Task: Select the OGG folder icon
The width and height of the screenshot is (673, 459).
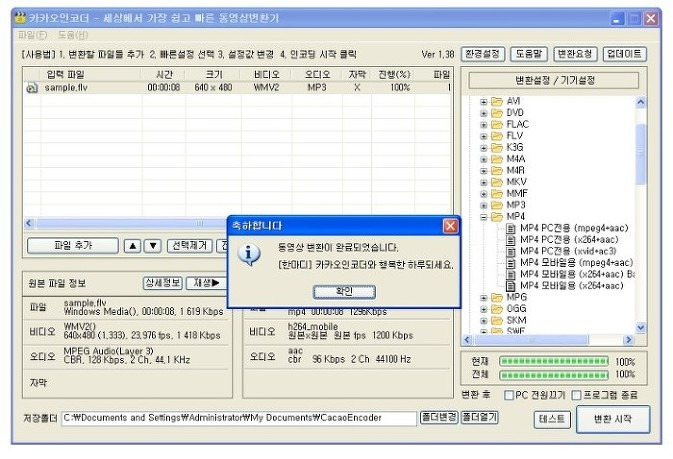Action: click(x=497, y=309)
